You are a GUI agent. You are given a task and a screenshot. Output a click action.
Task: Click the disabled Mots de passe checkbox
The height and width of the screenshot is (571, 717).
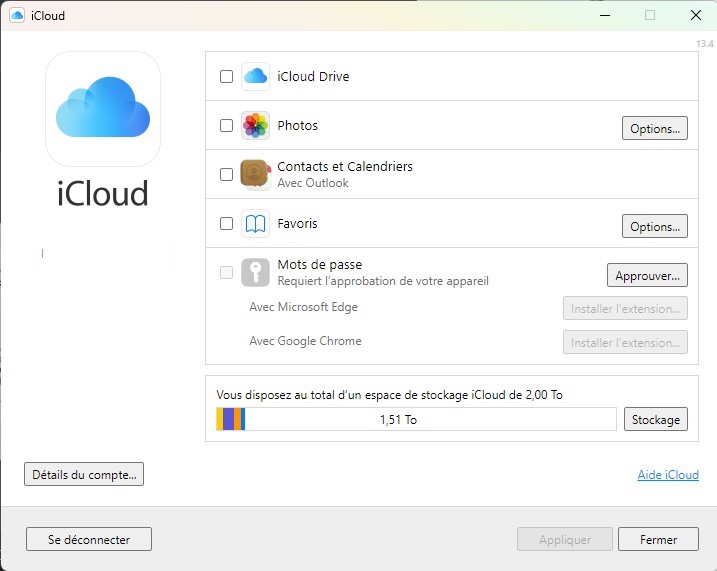tap(226, 272)
